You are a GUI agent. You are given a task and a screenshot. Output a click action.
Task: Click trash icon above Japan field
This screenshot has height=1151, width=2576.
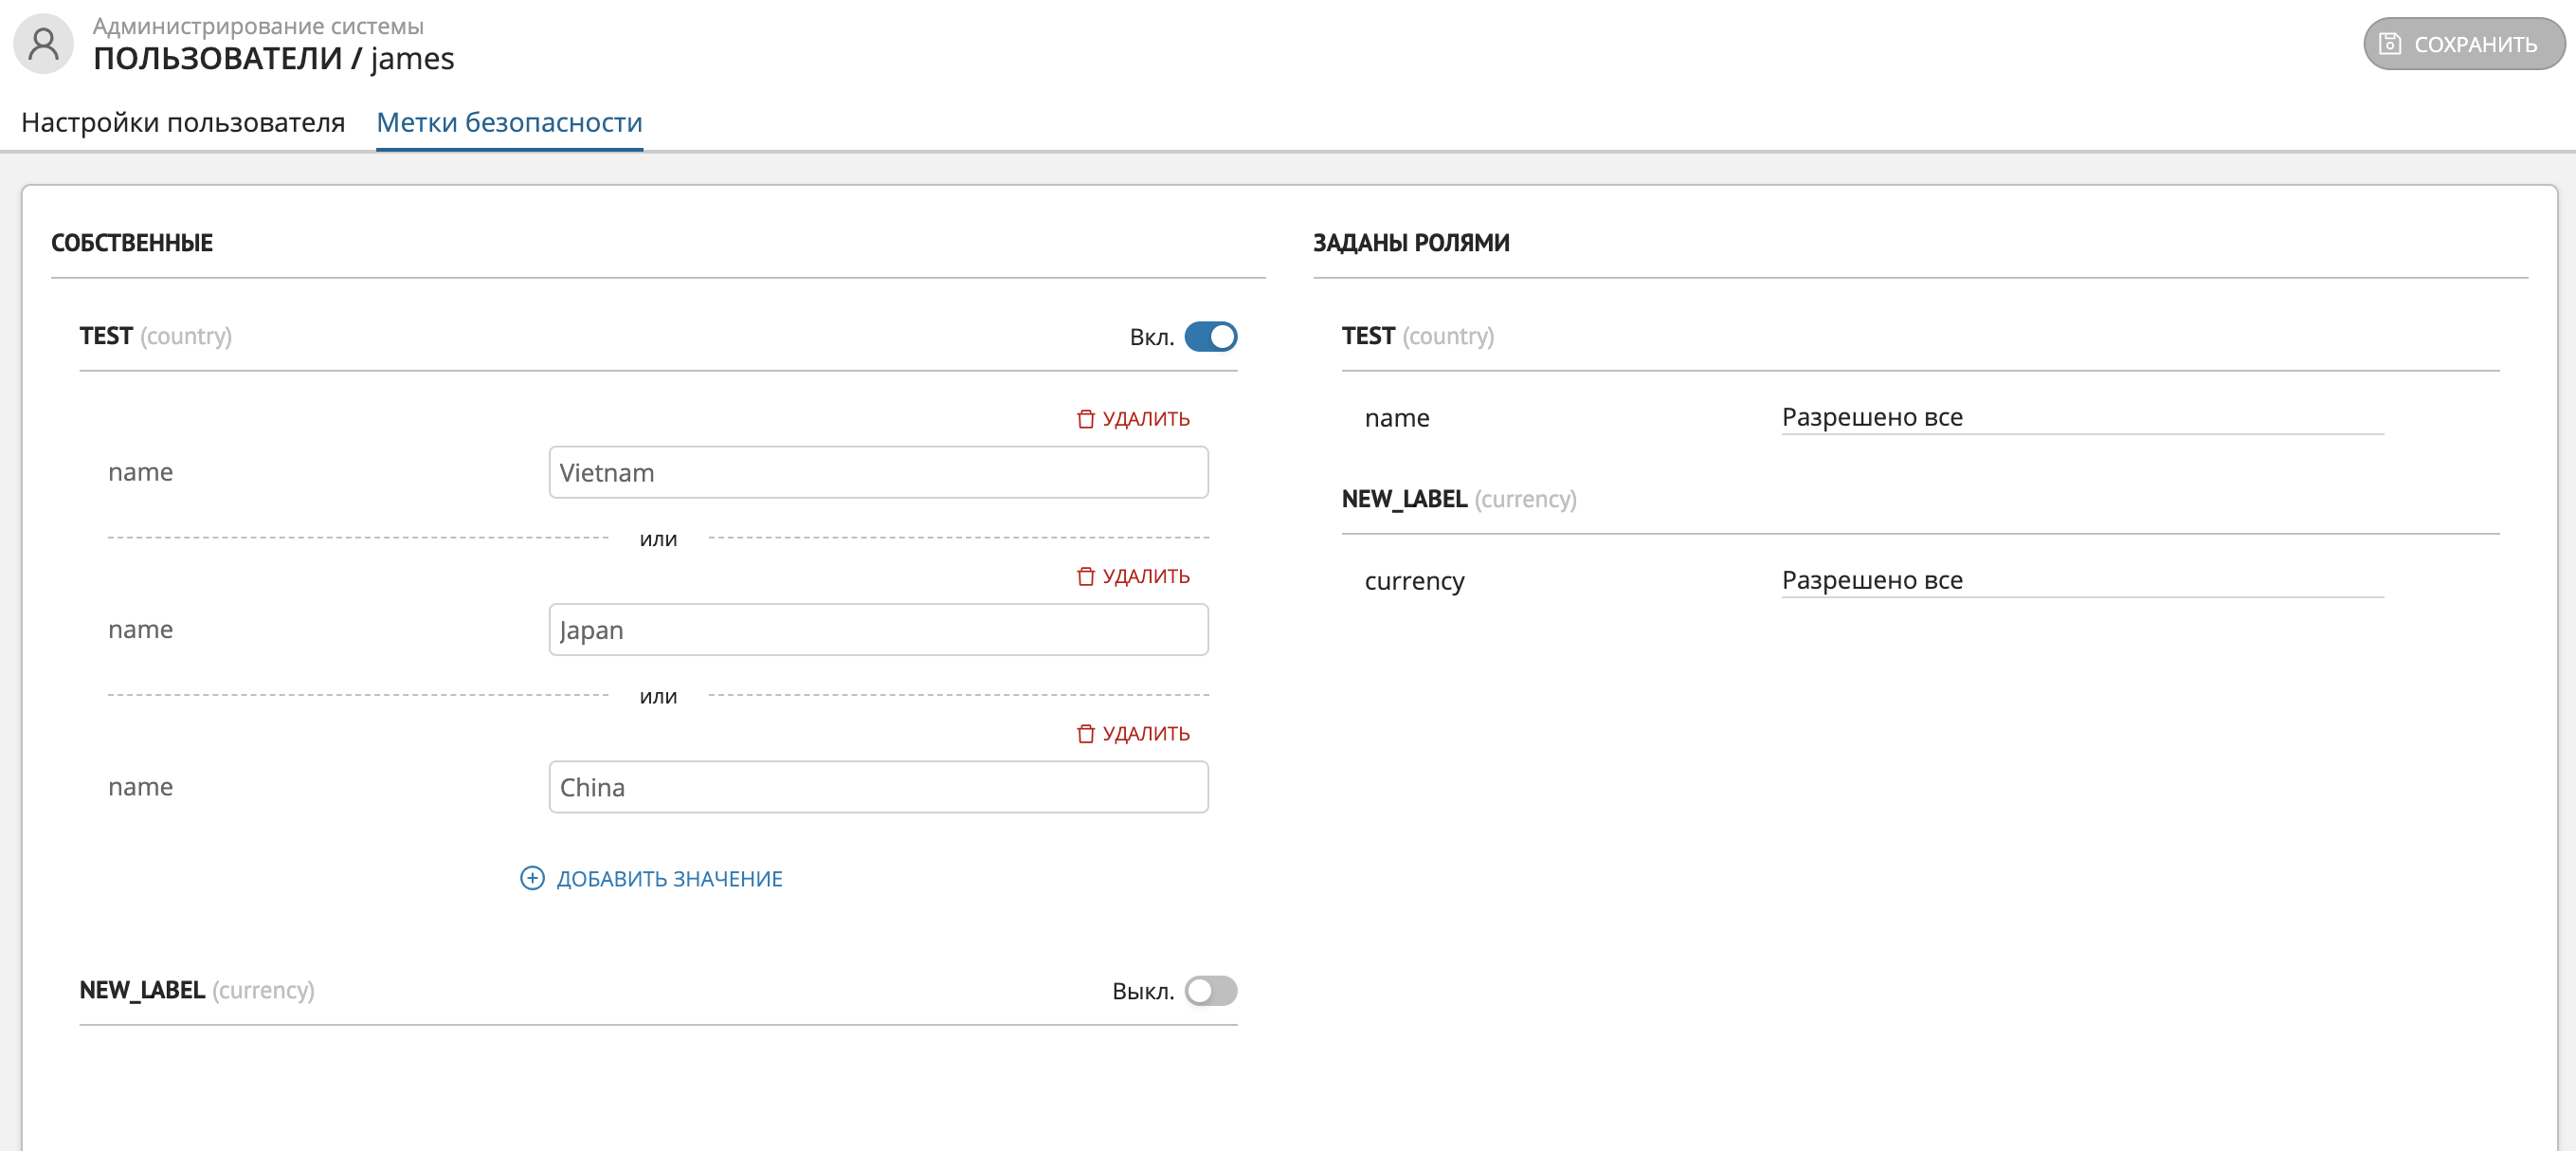(1085, 576)
